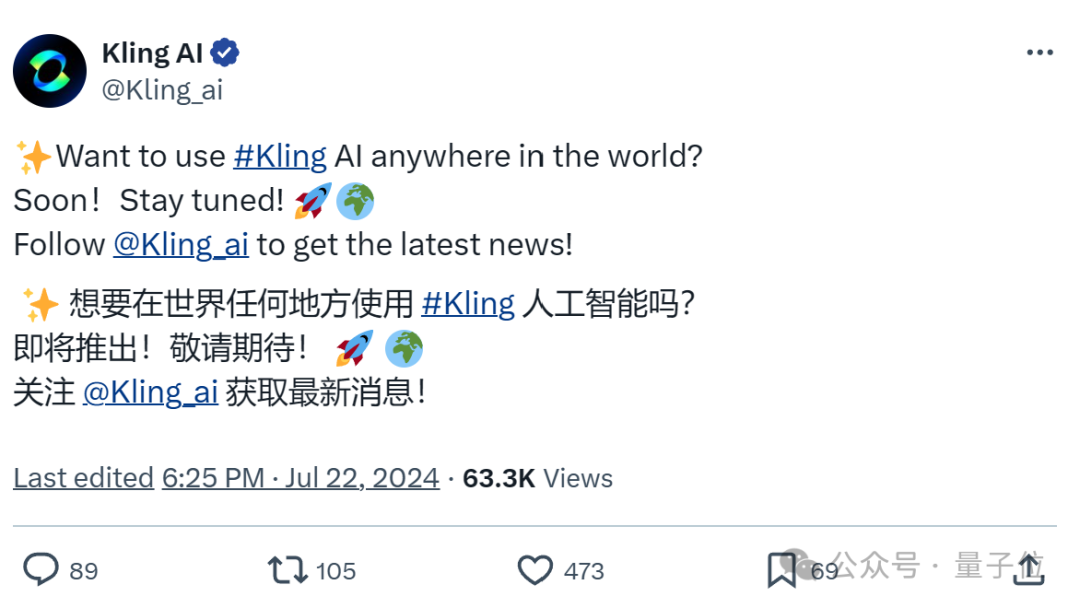Select the @Kling_ai link in Chinese text

point(151,391)
